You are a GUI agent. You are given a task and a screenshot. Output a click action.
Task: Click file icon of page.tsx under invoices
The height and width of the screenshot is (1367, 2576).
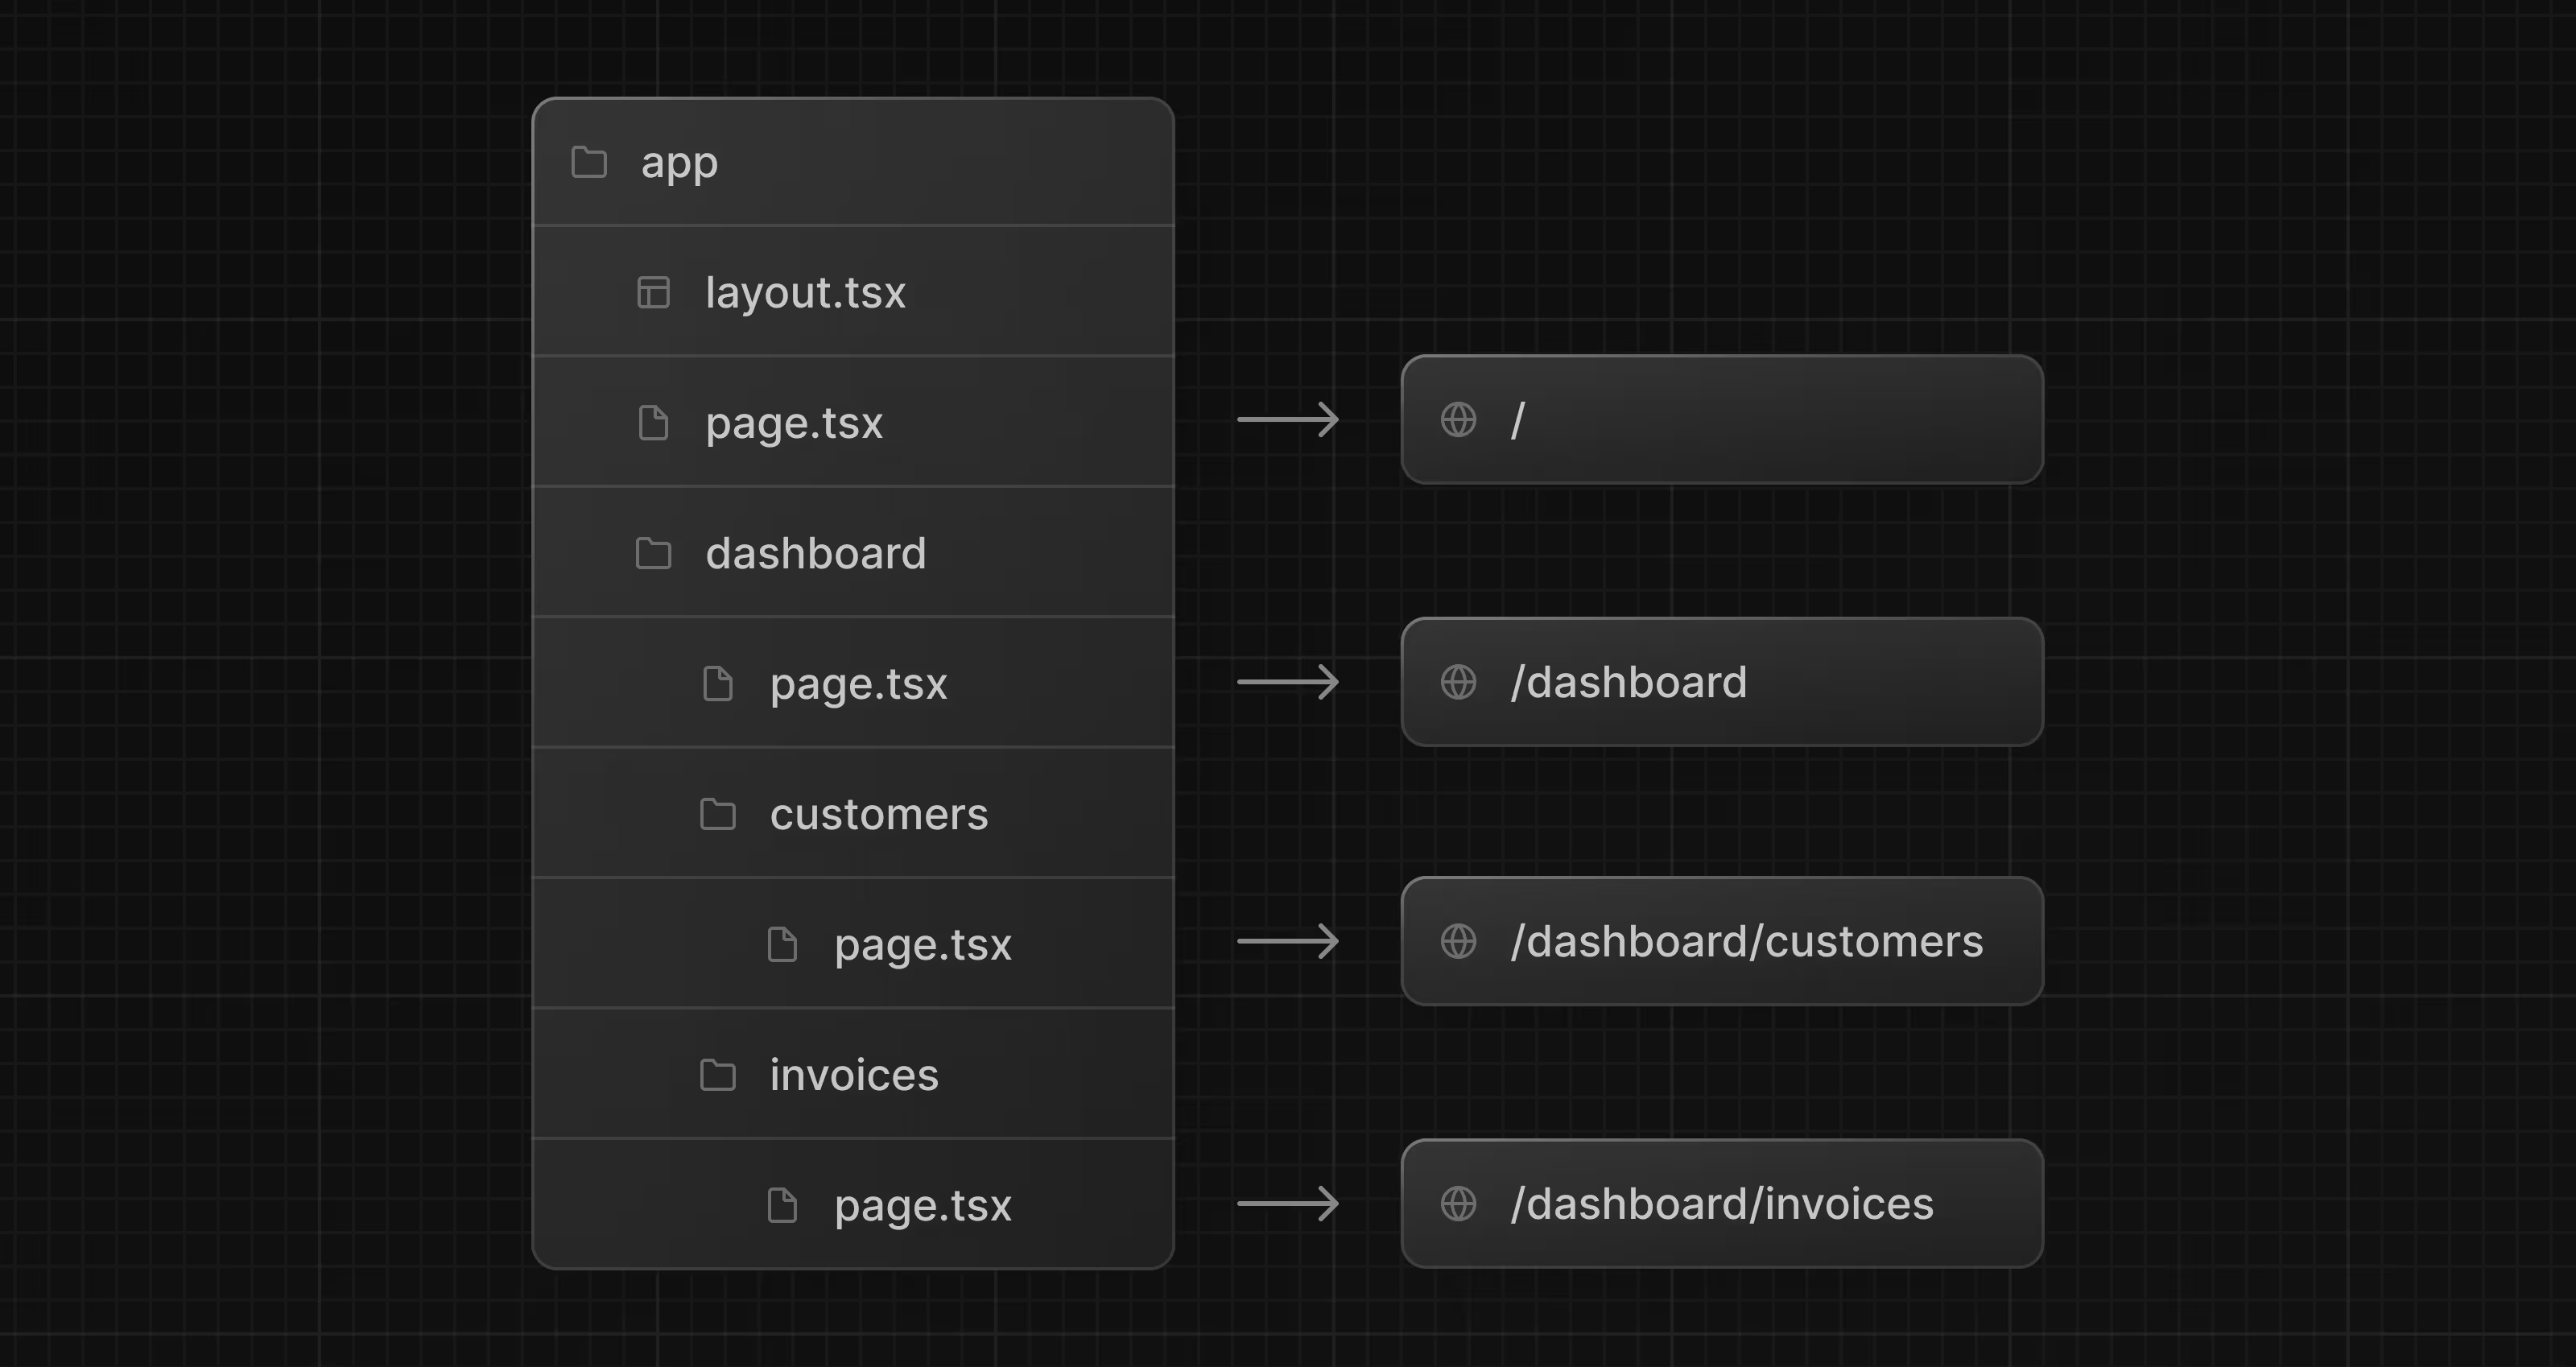(782, 1205)
